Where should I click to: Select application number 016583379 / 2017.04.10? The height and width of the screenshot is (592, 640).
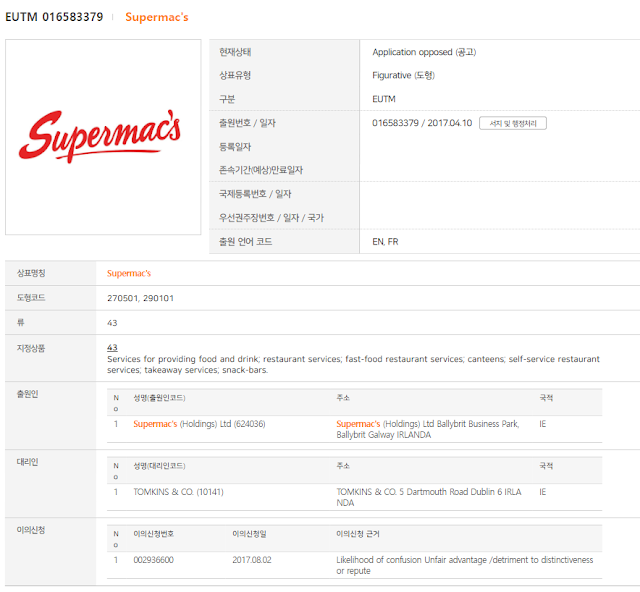click(422, 123)
